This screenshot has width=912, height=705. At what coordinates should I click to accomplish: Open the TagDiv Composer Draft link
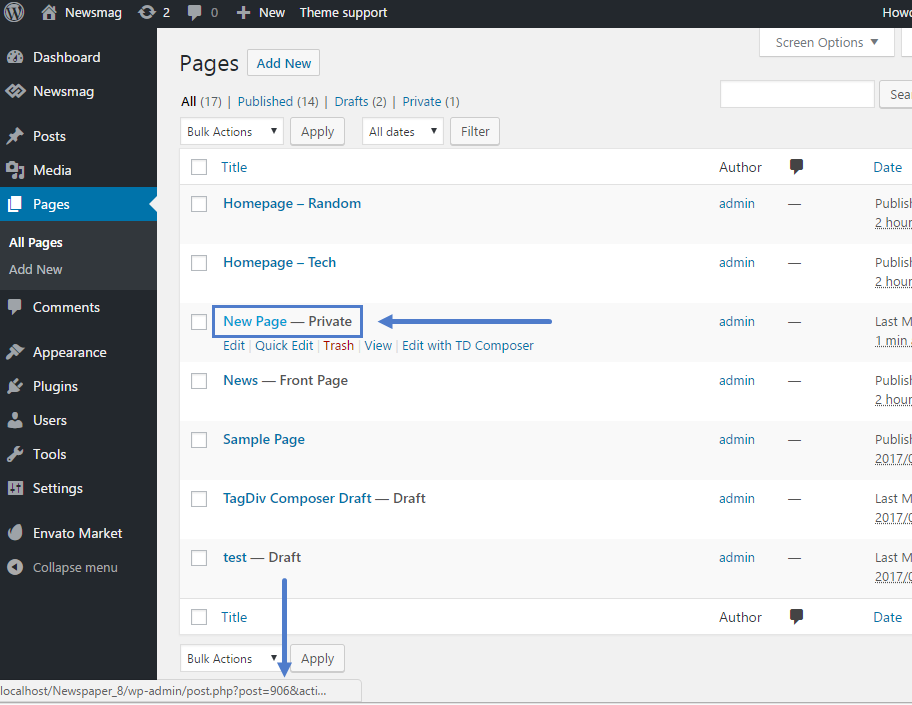[297, 498]
